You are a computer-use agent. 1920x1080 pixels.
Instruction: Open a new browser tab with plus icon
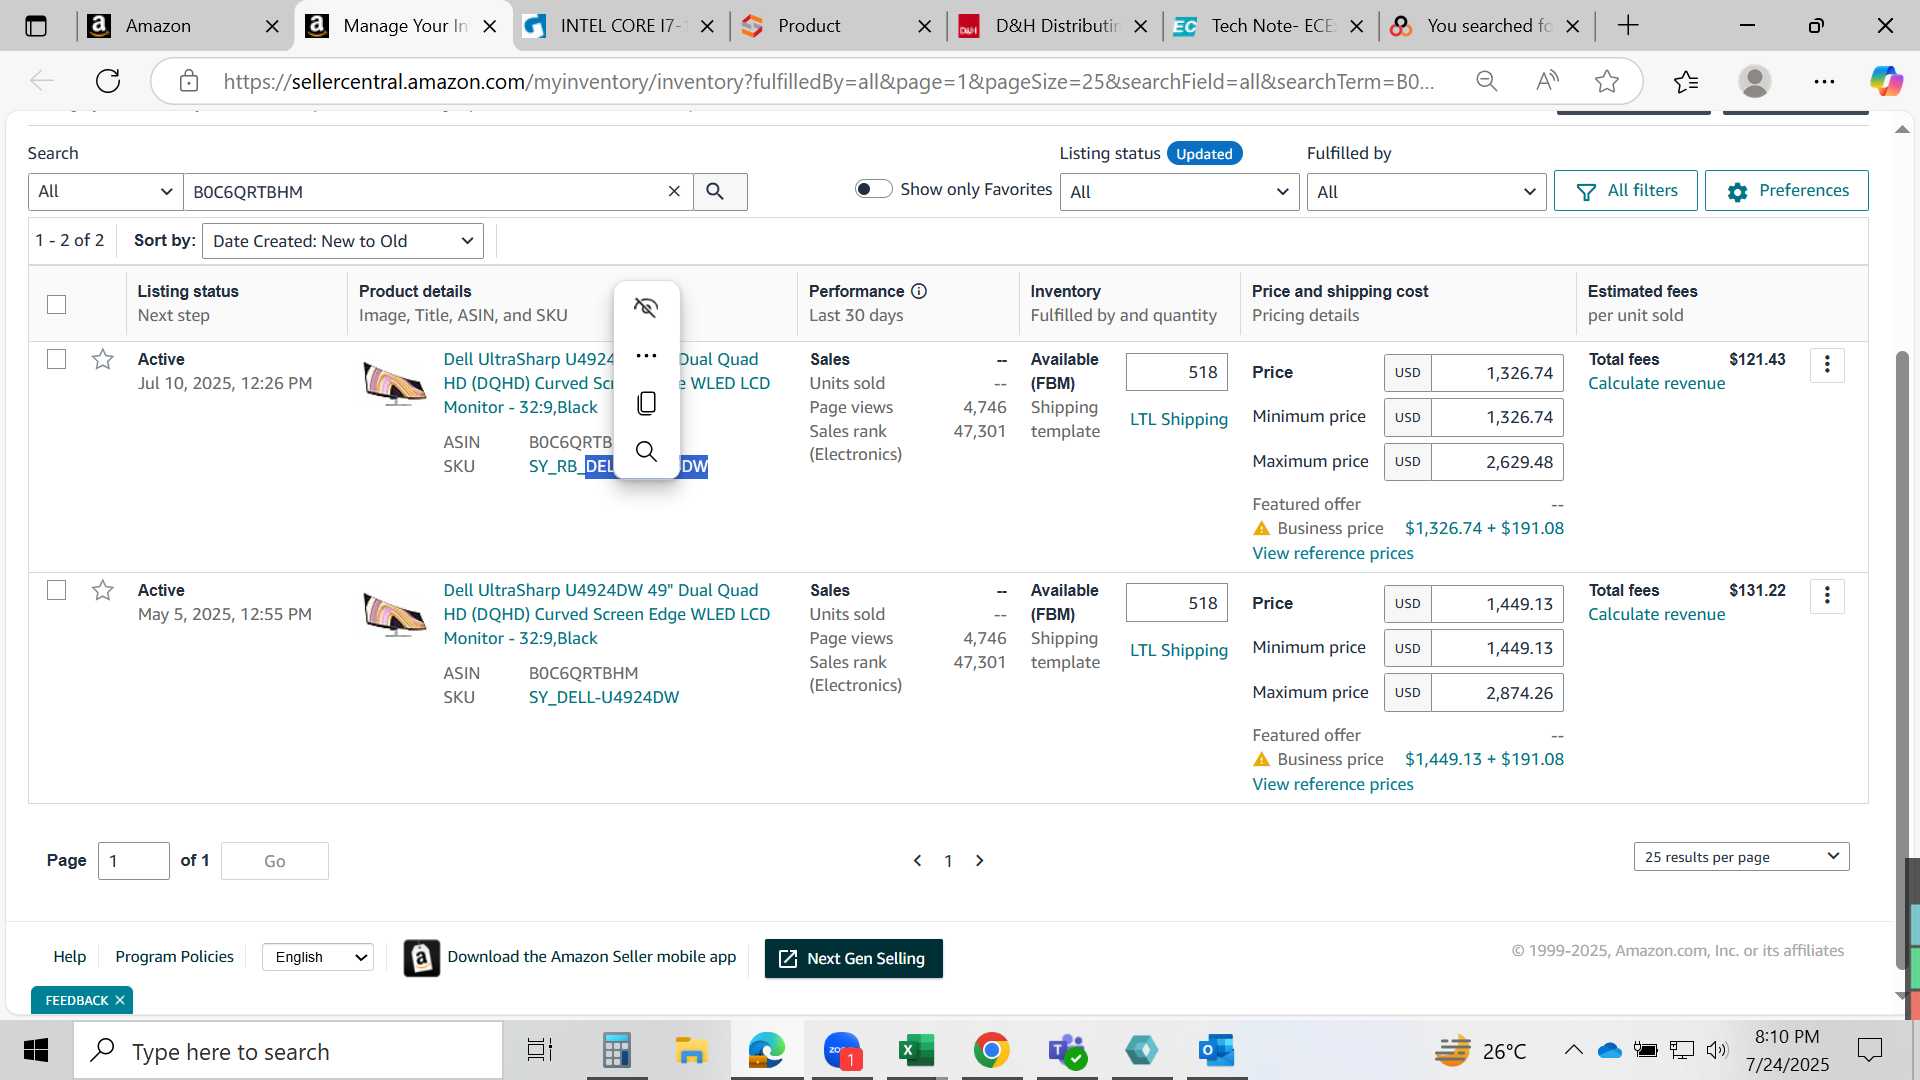[x=1628, y=26]
